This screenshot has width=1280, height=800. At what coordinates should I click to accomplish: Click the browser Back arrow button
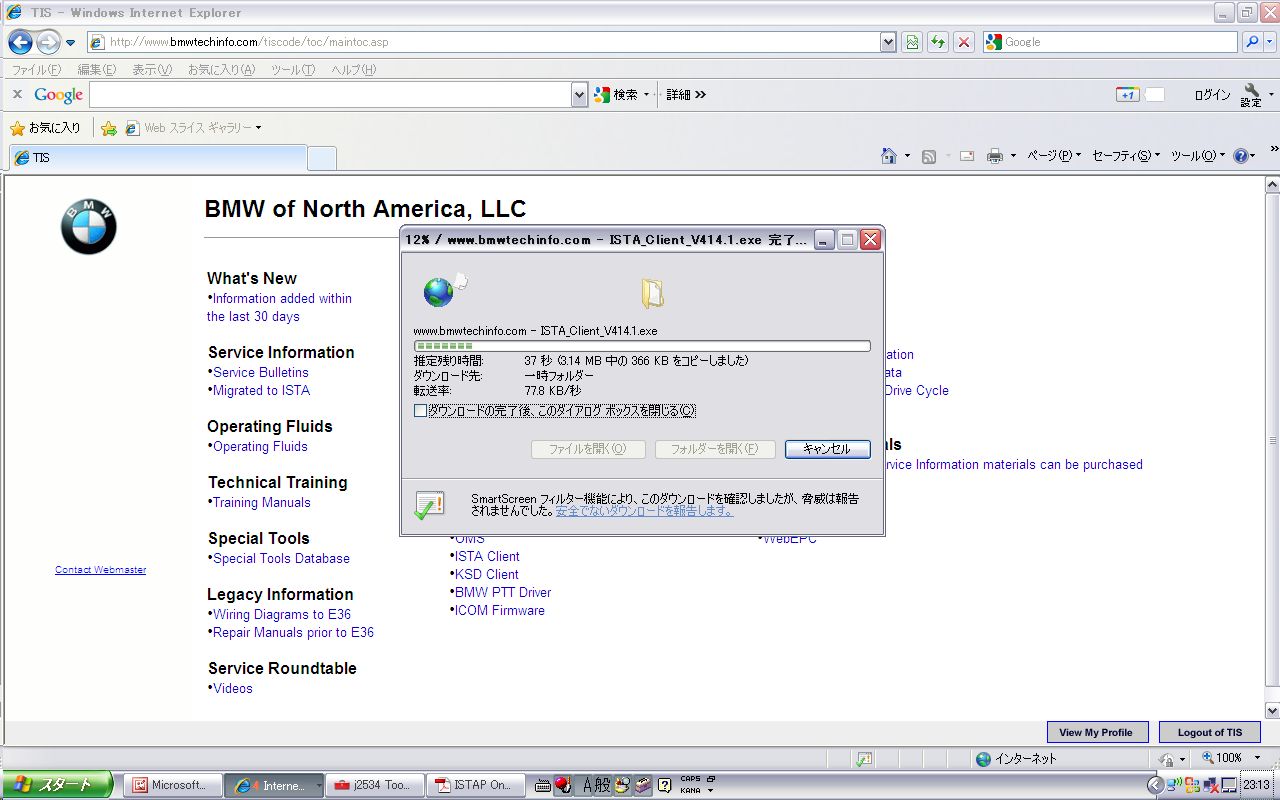click(20, 42)
